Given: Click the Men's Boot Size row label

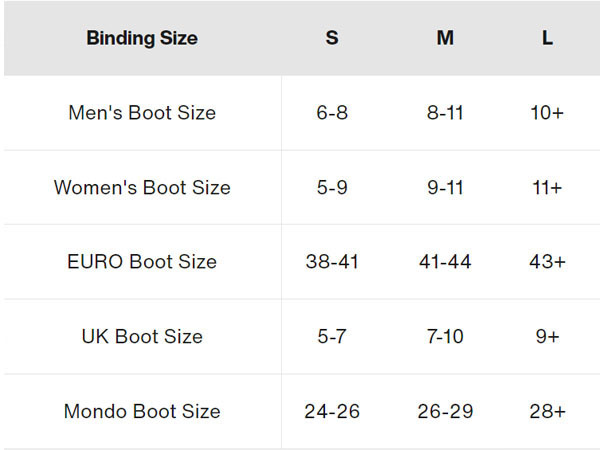Looking at the screenshot, I should pos(142,113).
